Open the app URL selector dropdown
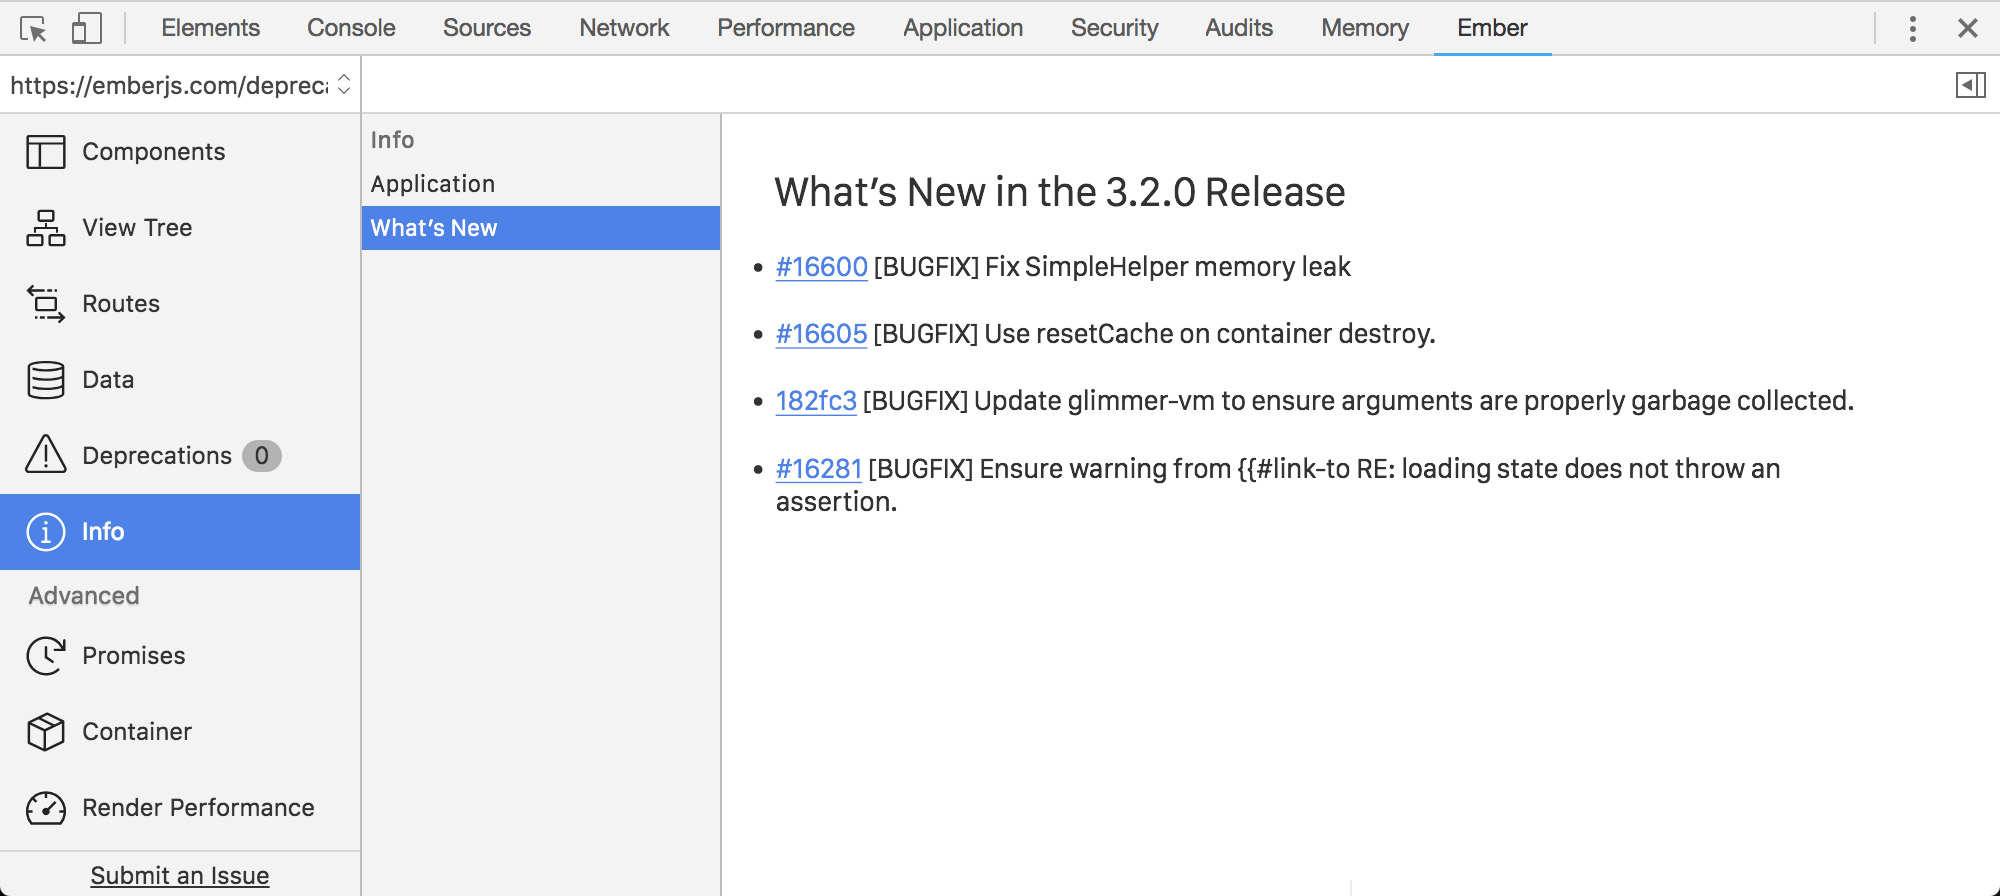 (x=180, y=85)
